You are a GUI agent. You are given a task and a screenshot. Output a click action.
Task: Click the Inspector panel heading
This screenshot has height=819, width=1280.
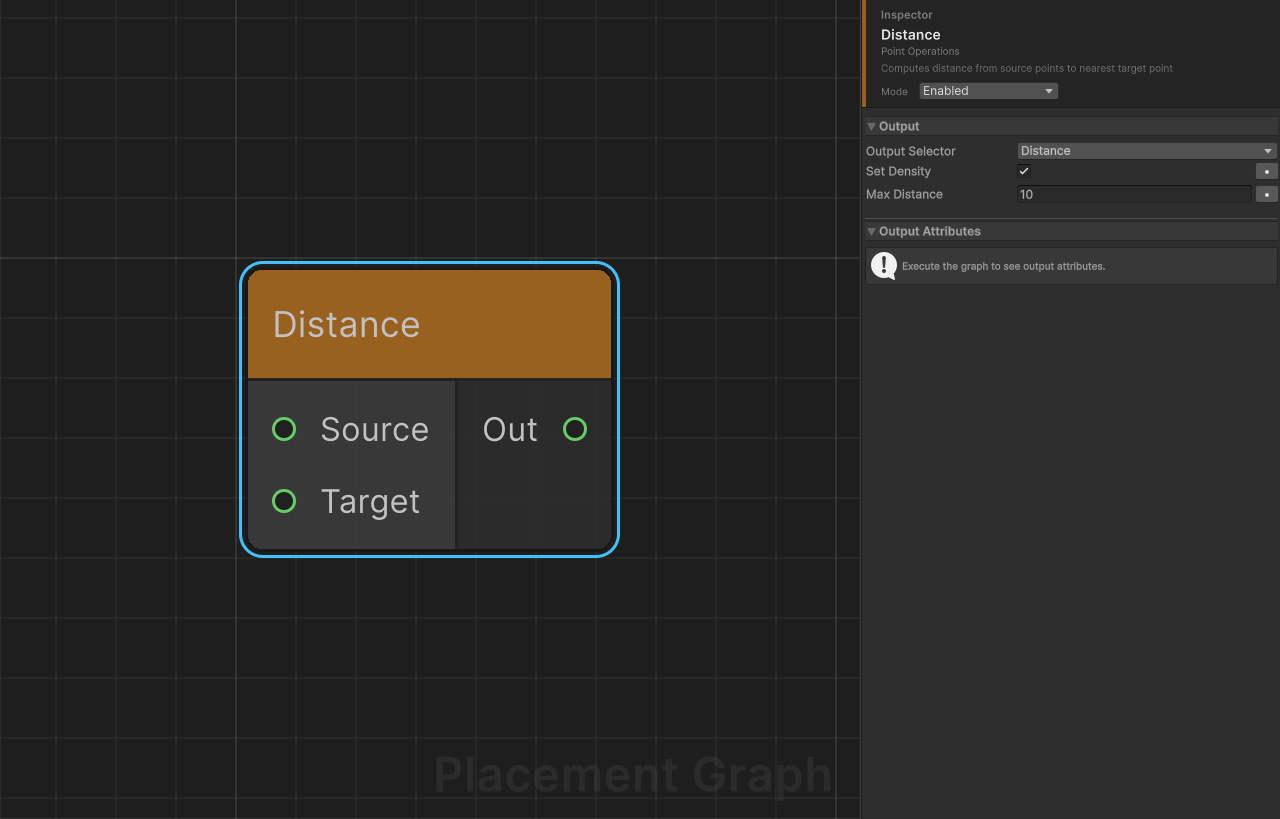(907, 15)
